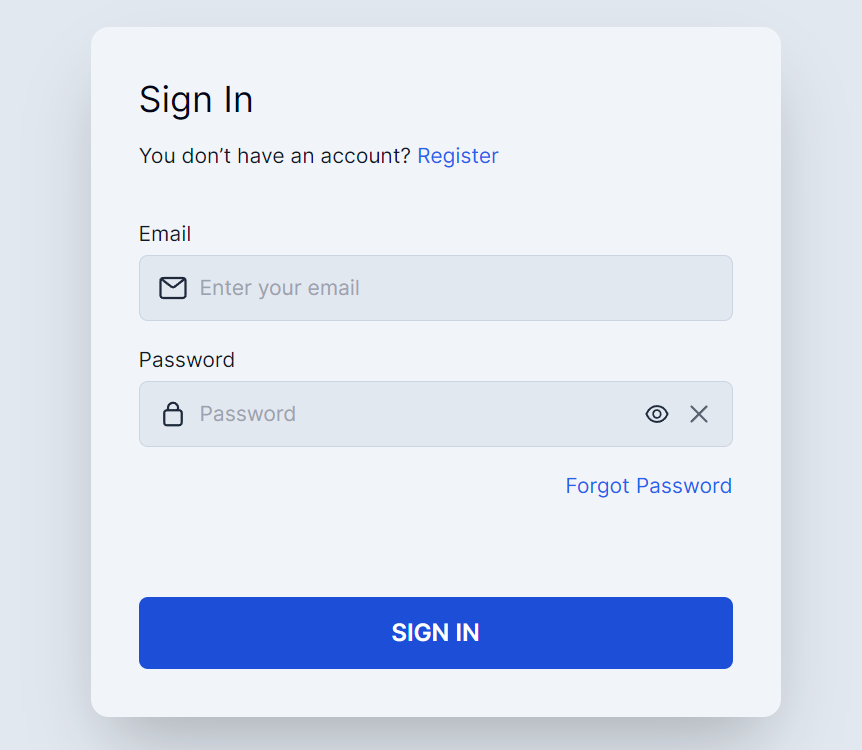This screenshot has width=862, height=750.
Task: Open the Register link
Action: pyautogui.click(x=458, y=156)
